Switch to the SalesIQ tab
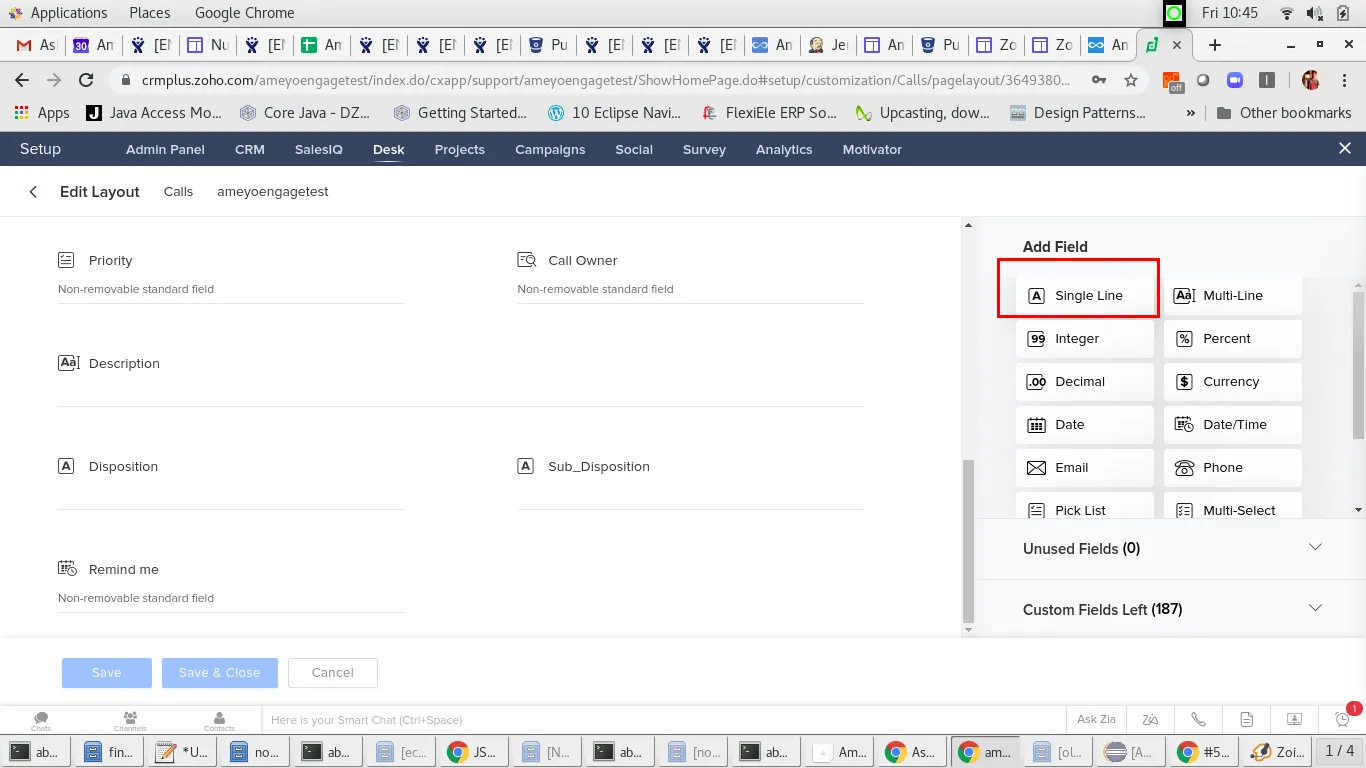Image resolution: width=1366 pixels, height=768 pixels. point(319,149)
